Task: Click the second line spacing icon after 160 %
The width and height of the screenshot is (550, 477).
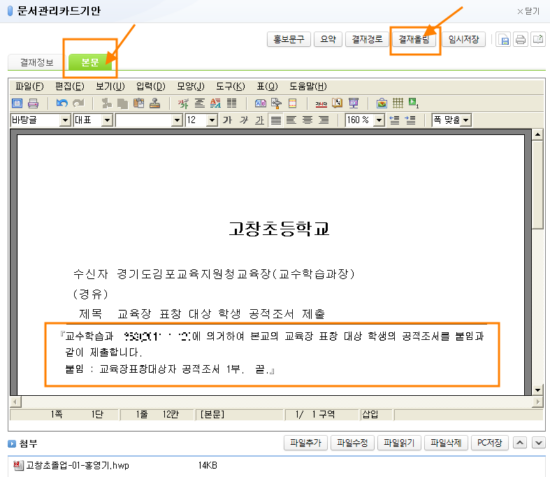Action: point(410,120)
